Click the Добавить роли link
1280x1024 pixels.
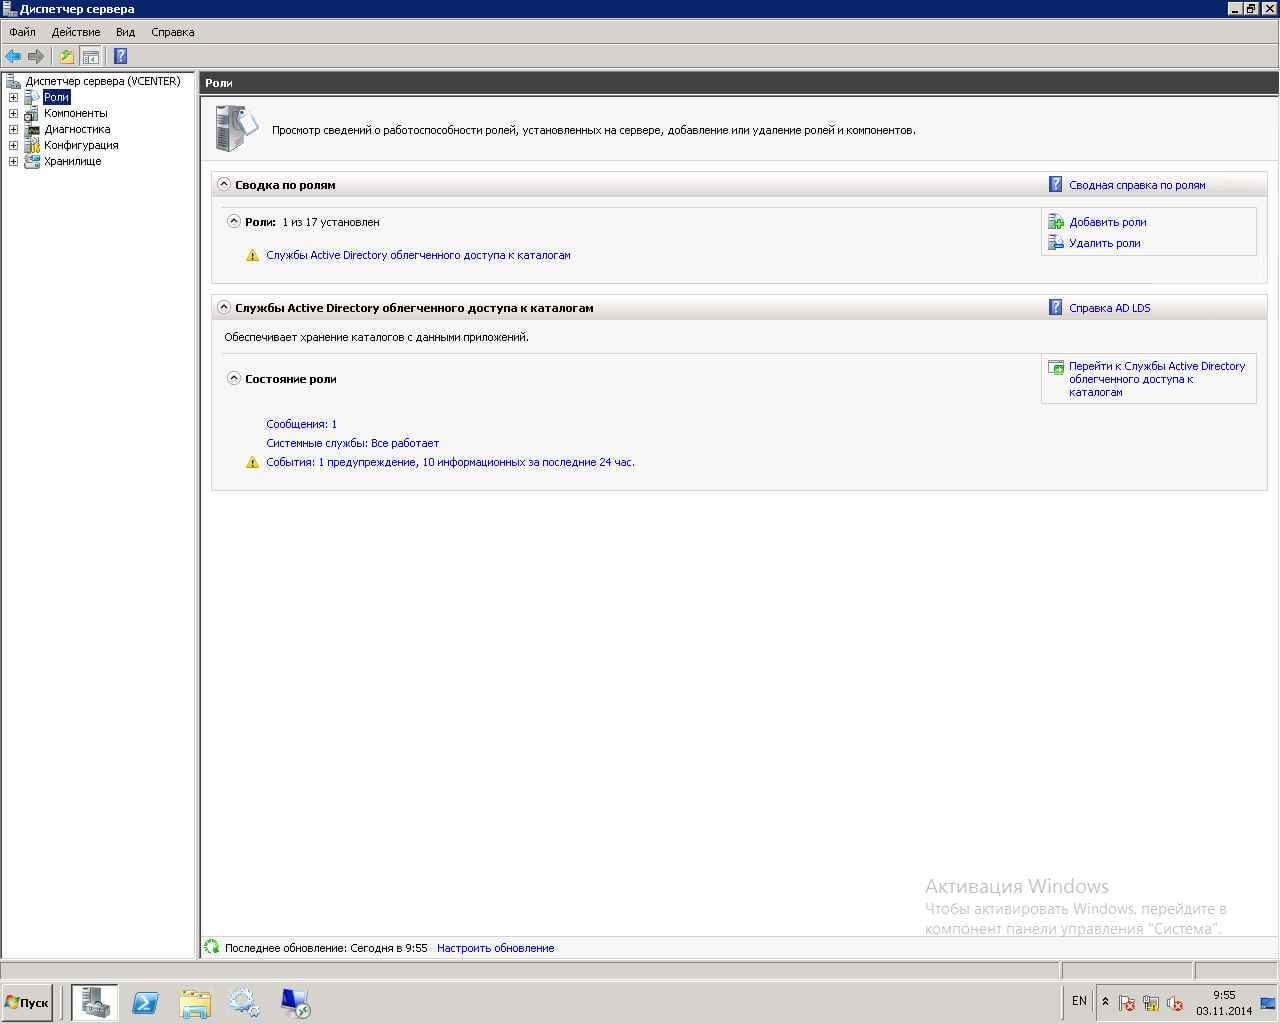coord(1108,222)
